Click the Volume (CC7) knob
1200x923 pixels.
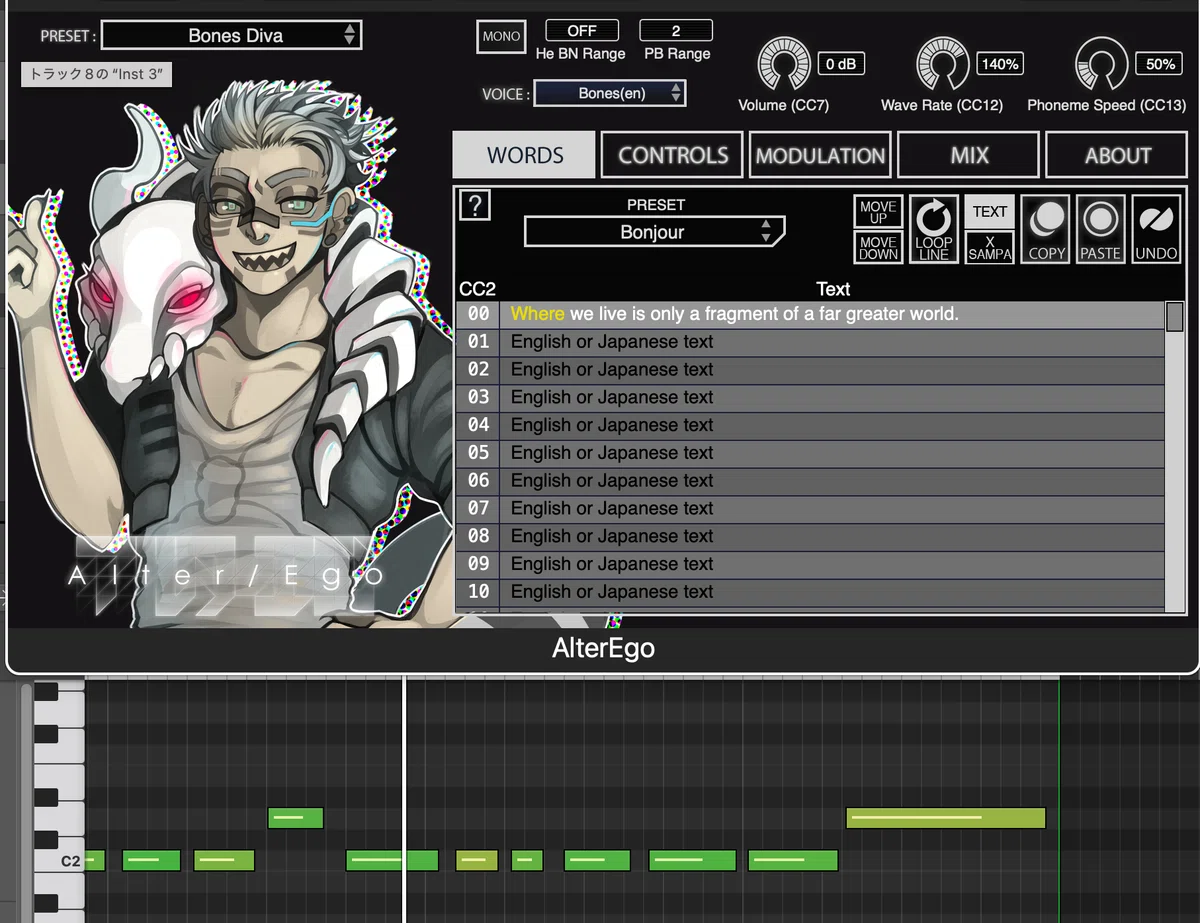785,66
